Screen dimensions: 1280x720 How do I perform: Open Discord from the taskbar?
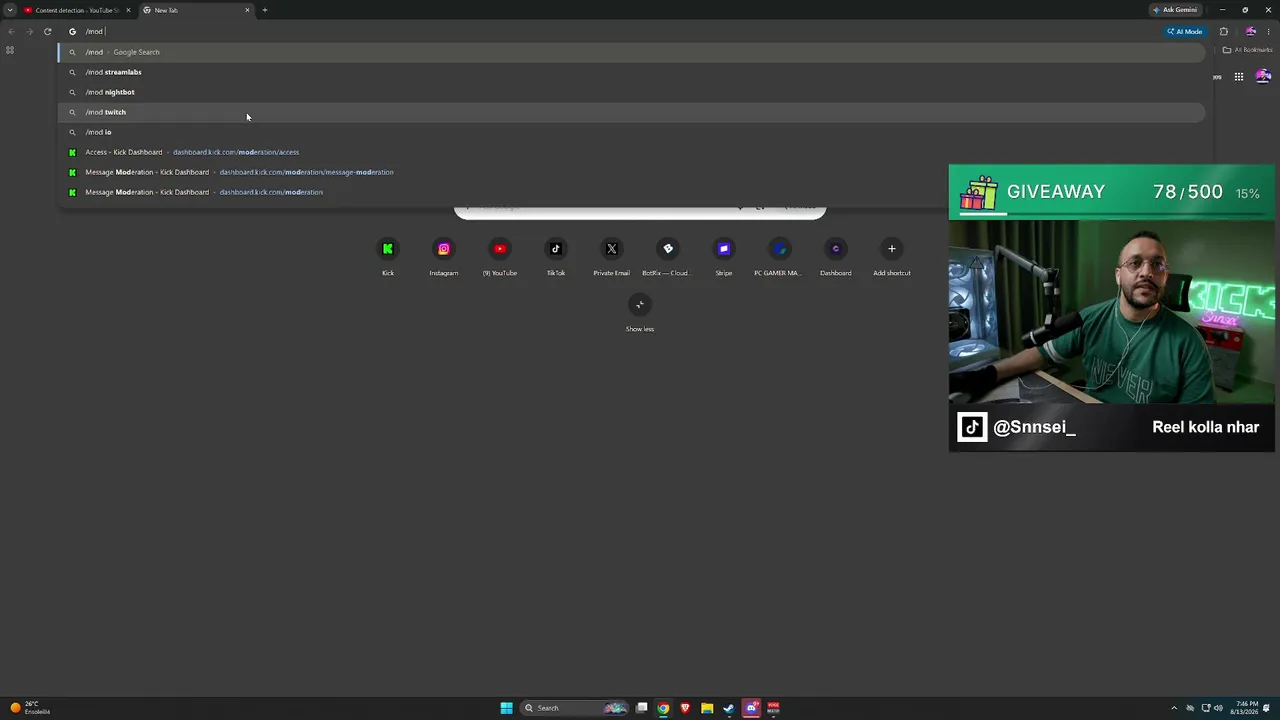tap(751, 708)
